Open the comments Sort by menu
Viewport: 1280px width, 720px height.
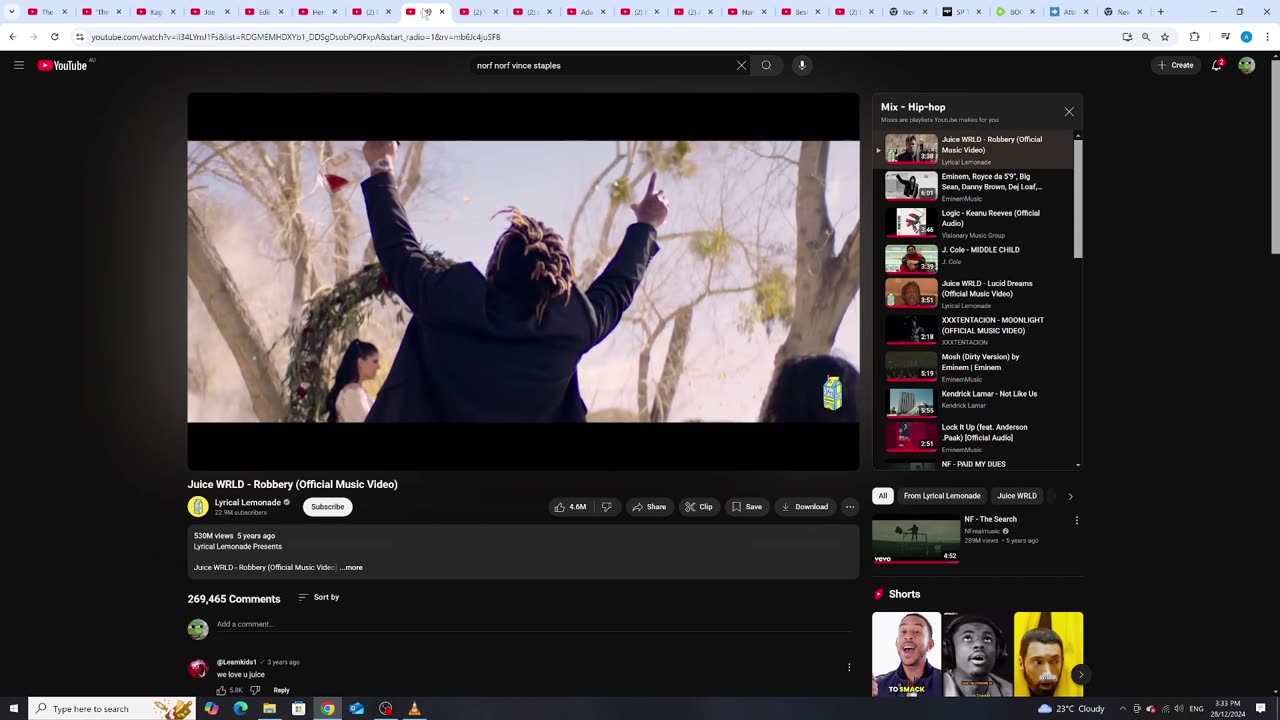coord(319,597)
